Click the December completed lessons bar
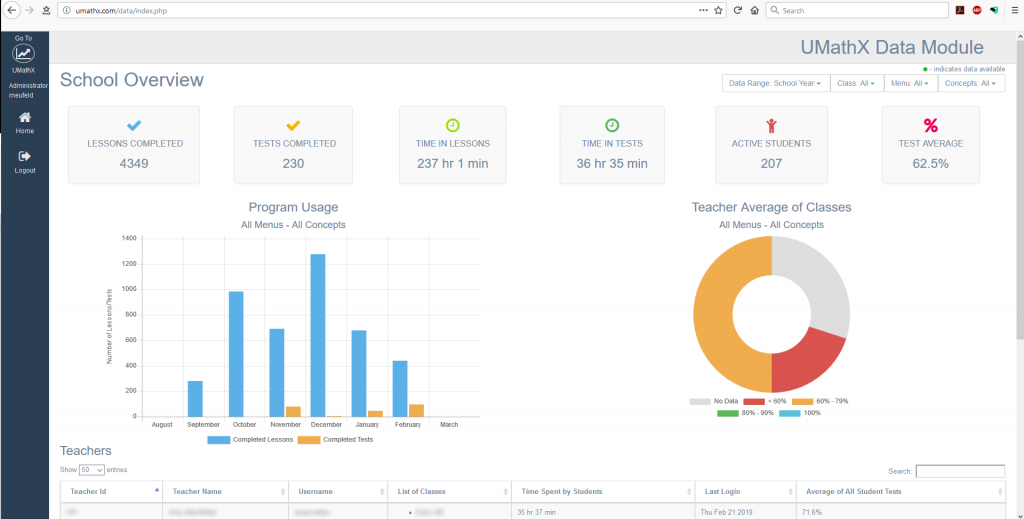This screenshot has width=1024, height=519. (317, 336)
